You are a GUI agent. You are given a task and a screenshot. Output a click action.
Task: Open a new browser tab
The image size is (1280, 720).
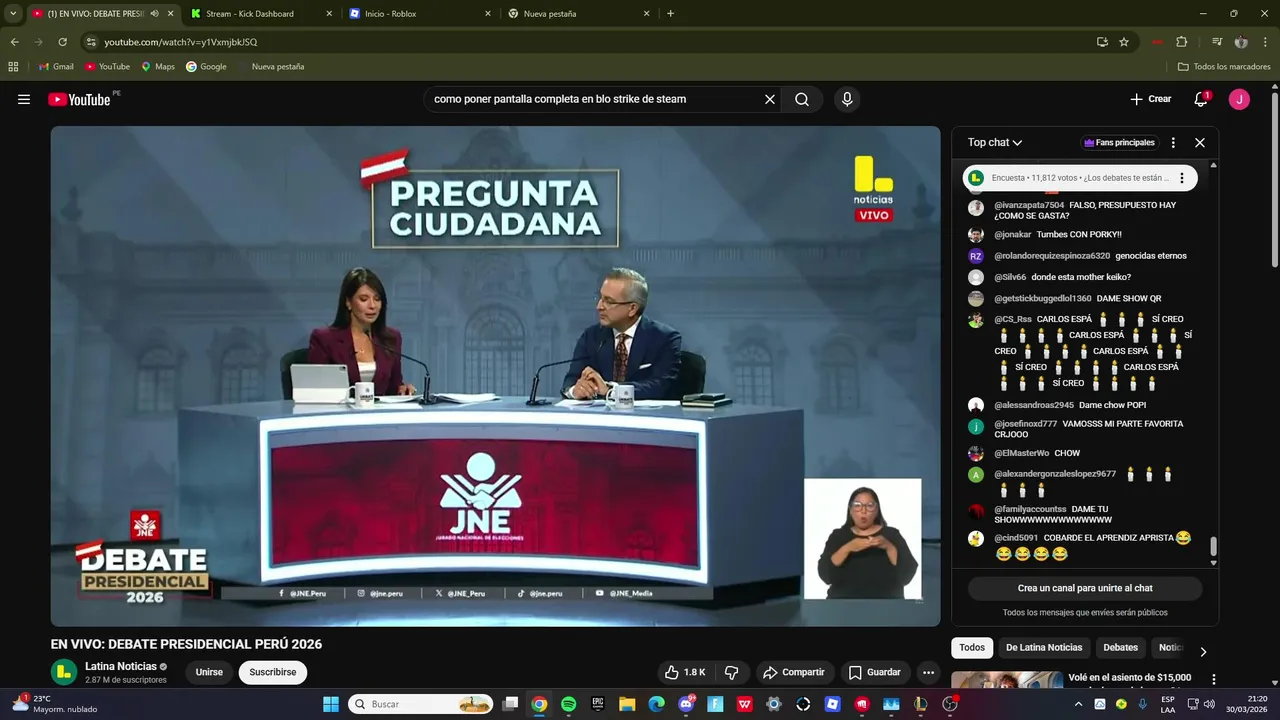click(670, 14)
